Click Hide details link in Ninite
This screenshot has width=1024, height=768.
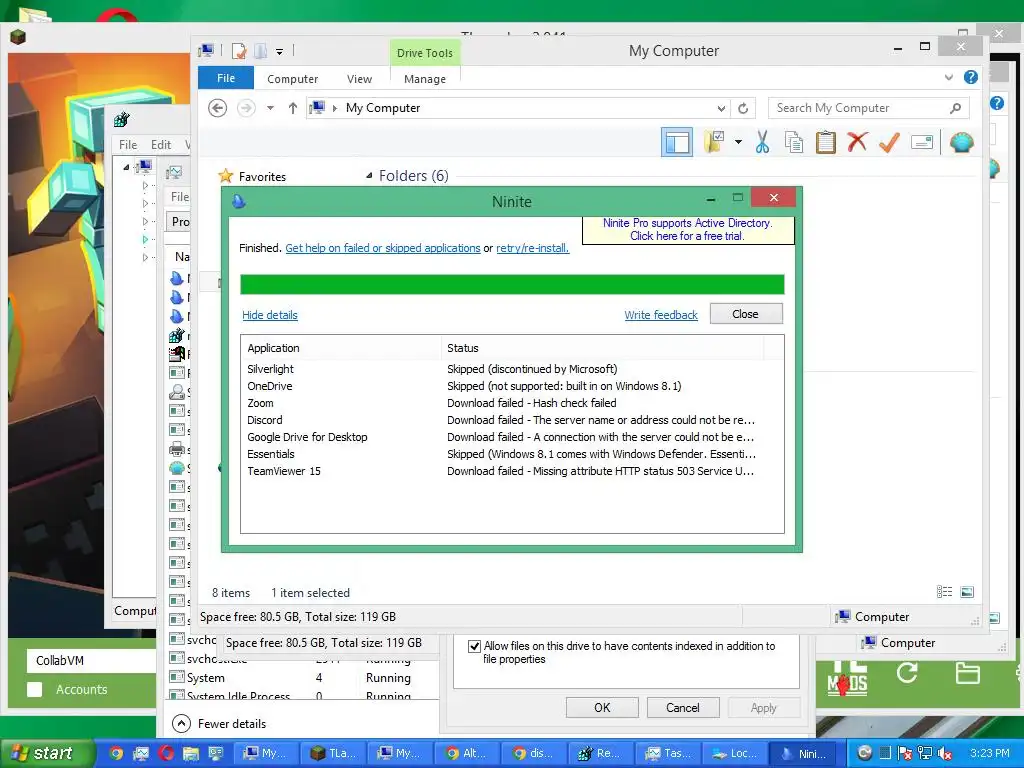(x=270, y=315)
